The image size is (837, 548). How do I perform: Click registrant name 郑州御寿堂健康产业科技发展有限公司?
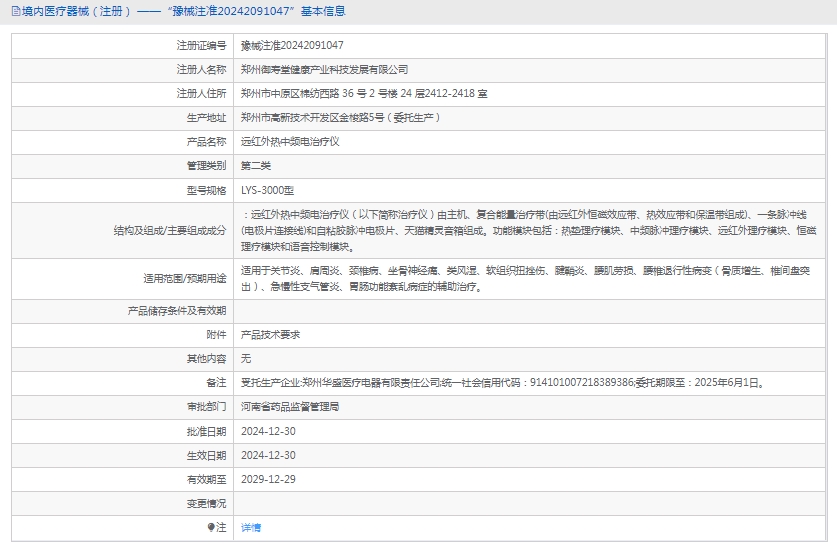click(324, 69)
